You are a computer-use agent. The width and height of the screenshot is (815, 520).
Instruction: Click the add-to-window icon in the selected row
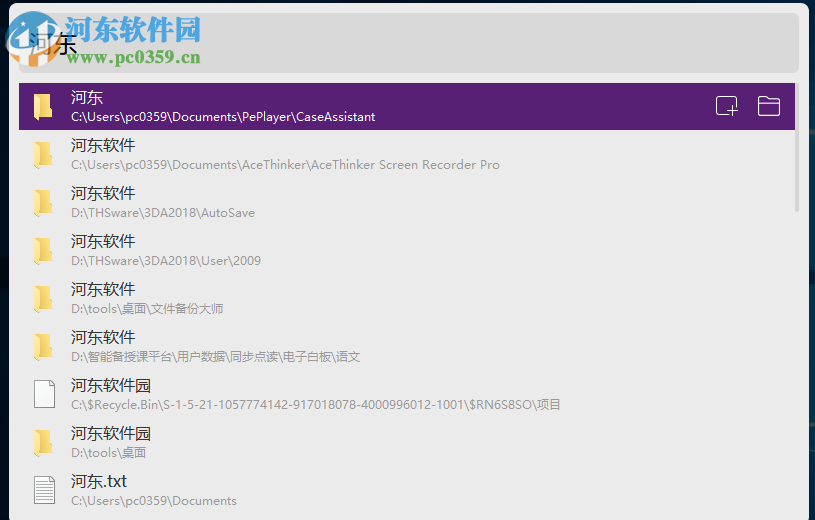click(x=727, y=106)
